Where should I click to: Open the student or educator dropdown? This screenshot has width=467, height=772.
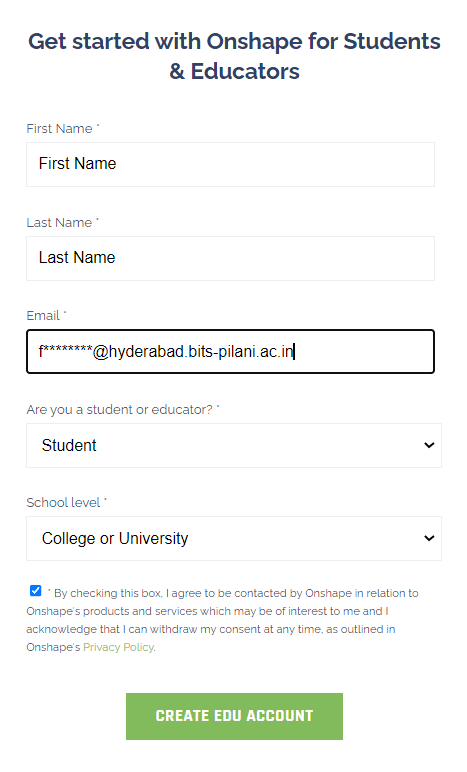(x=234, y=446)
